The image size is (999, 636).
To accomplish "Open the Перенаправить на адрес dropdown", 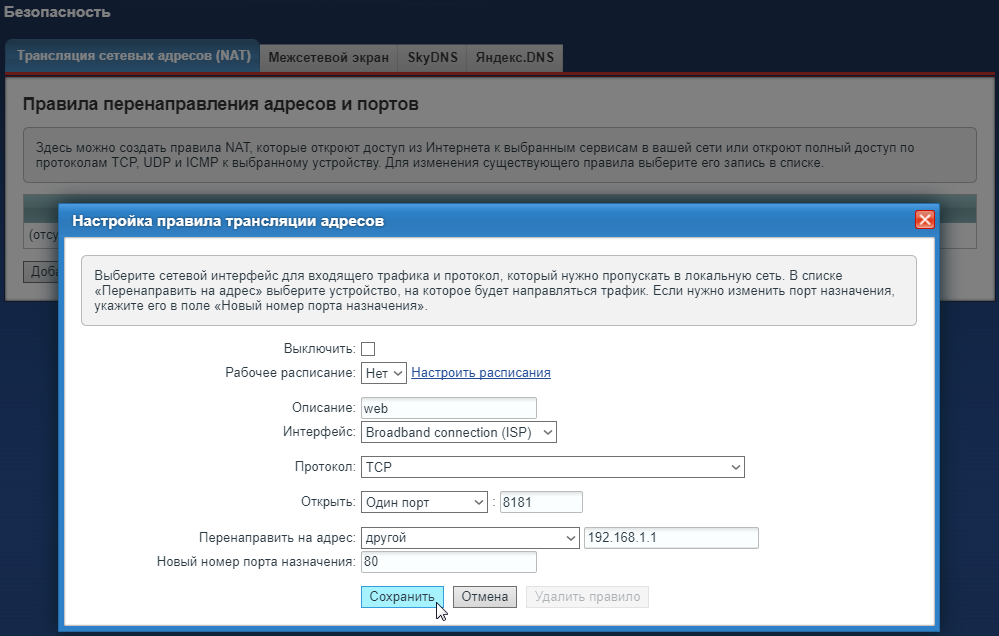I will [470, 537].
